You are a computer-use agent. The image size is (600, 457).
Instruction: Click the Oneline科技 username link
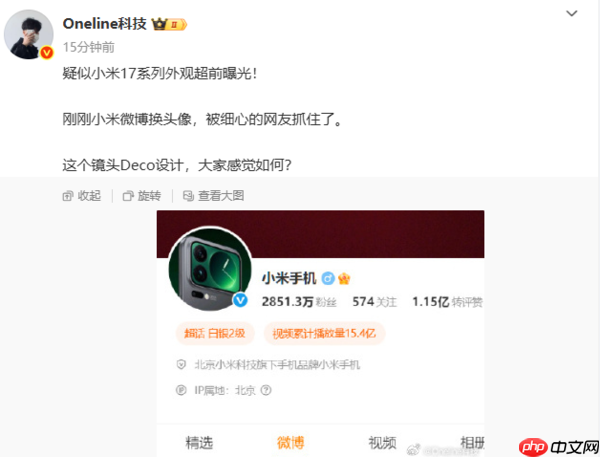104,24
